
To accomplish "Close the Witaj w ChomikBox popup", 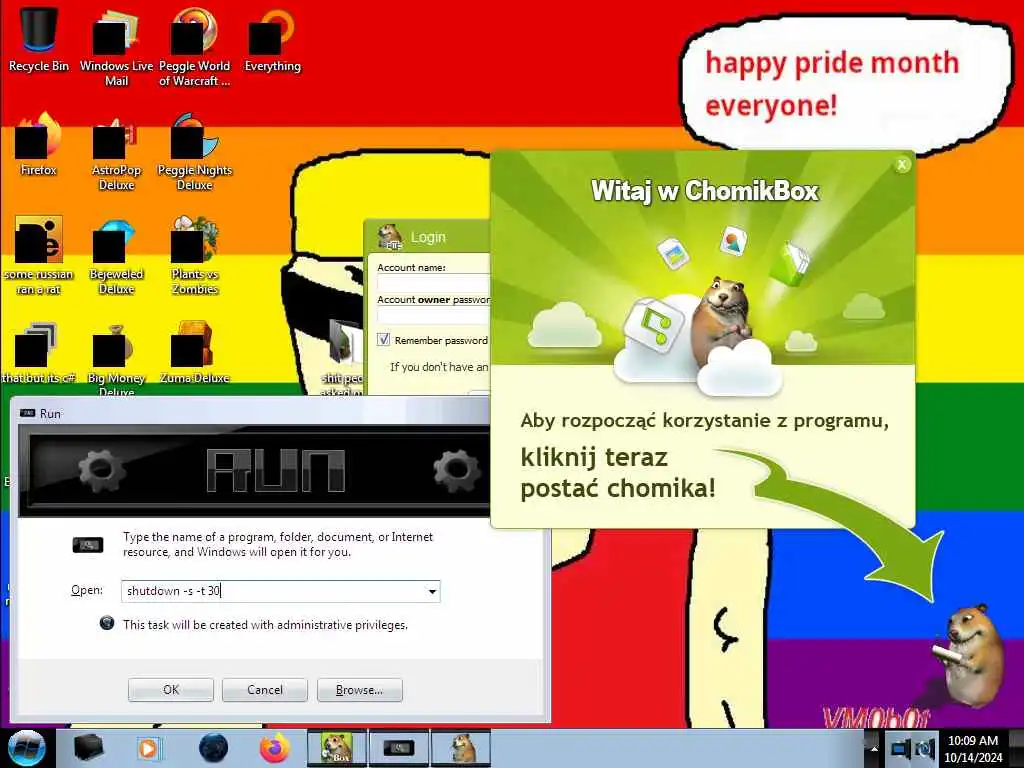I will click(x=902, y=165).
